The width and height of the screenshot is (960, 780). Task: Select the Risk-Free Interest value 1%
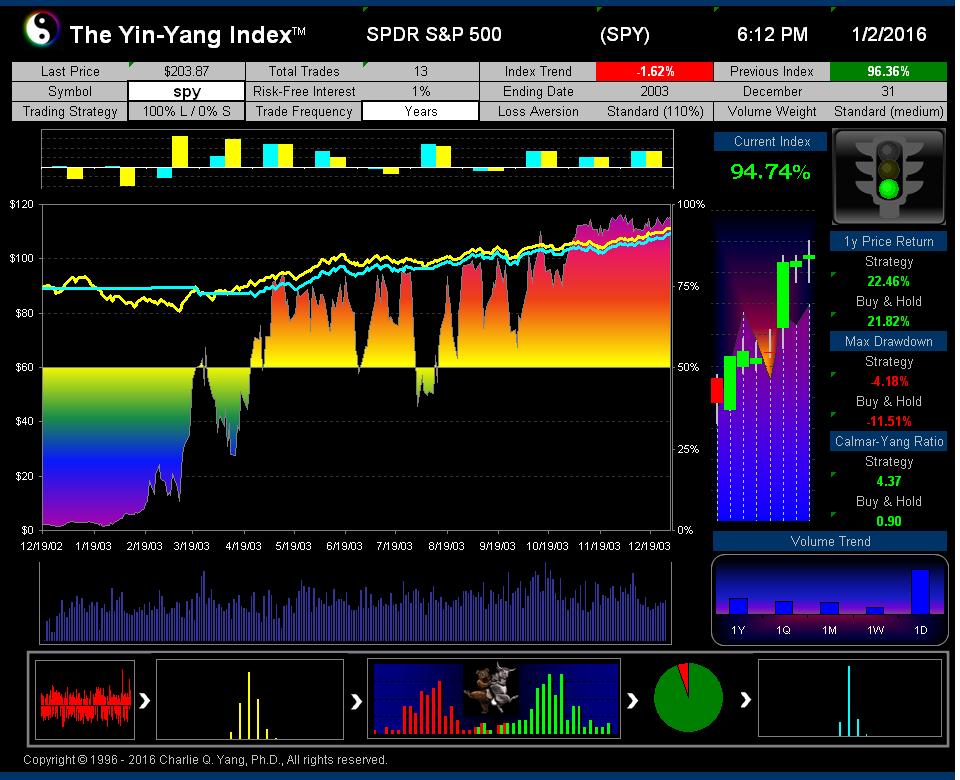point(421,91)
